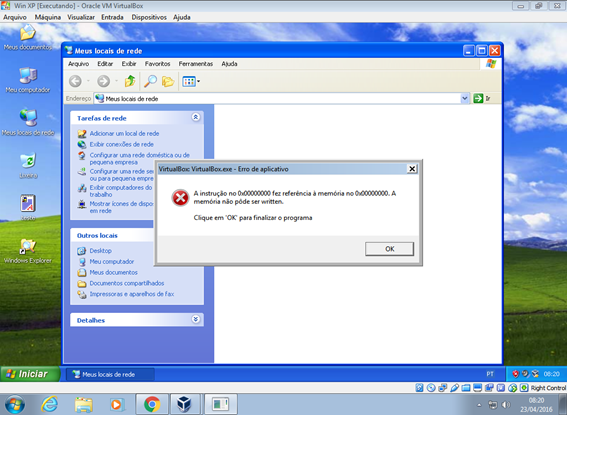Viewport: 614px width, 460px height.
Task: Open the Back button history arrow
Action: point(88,81)
